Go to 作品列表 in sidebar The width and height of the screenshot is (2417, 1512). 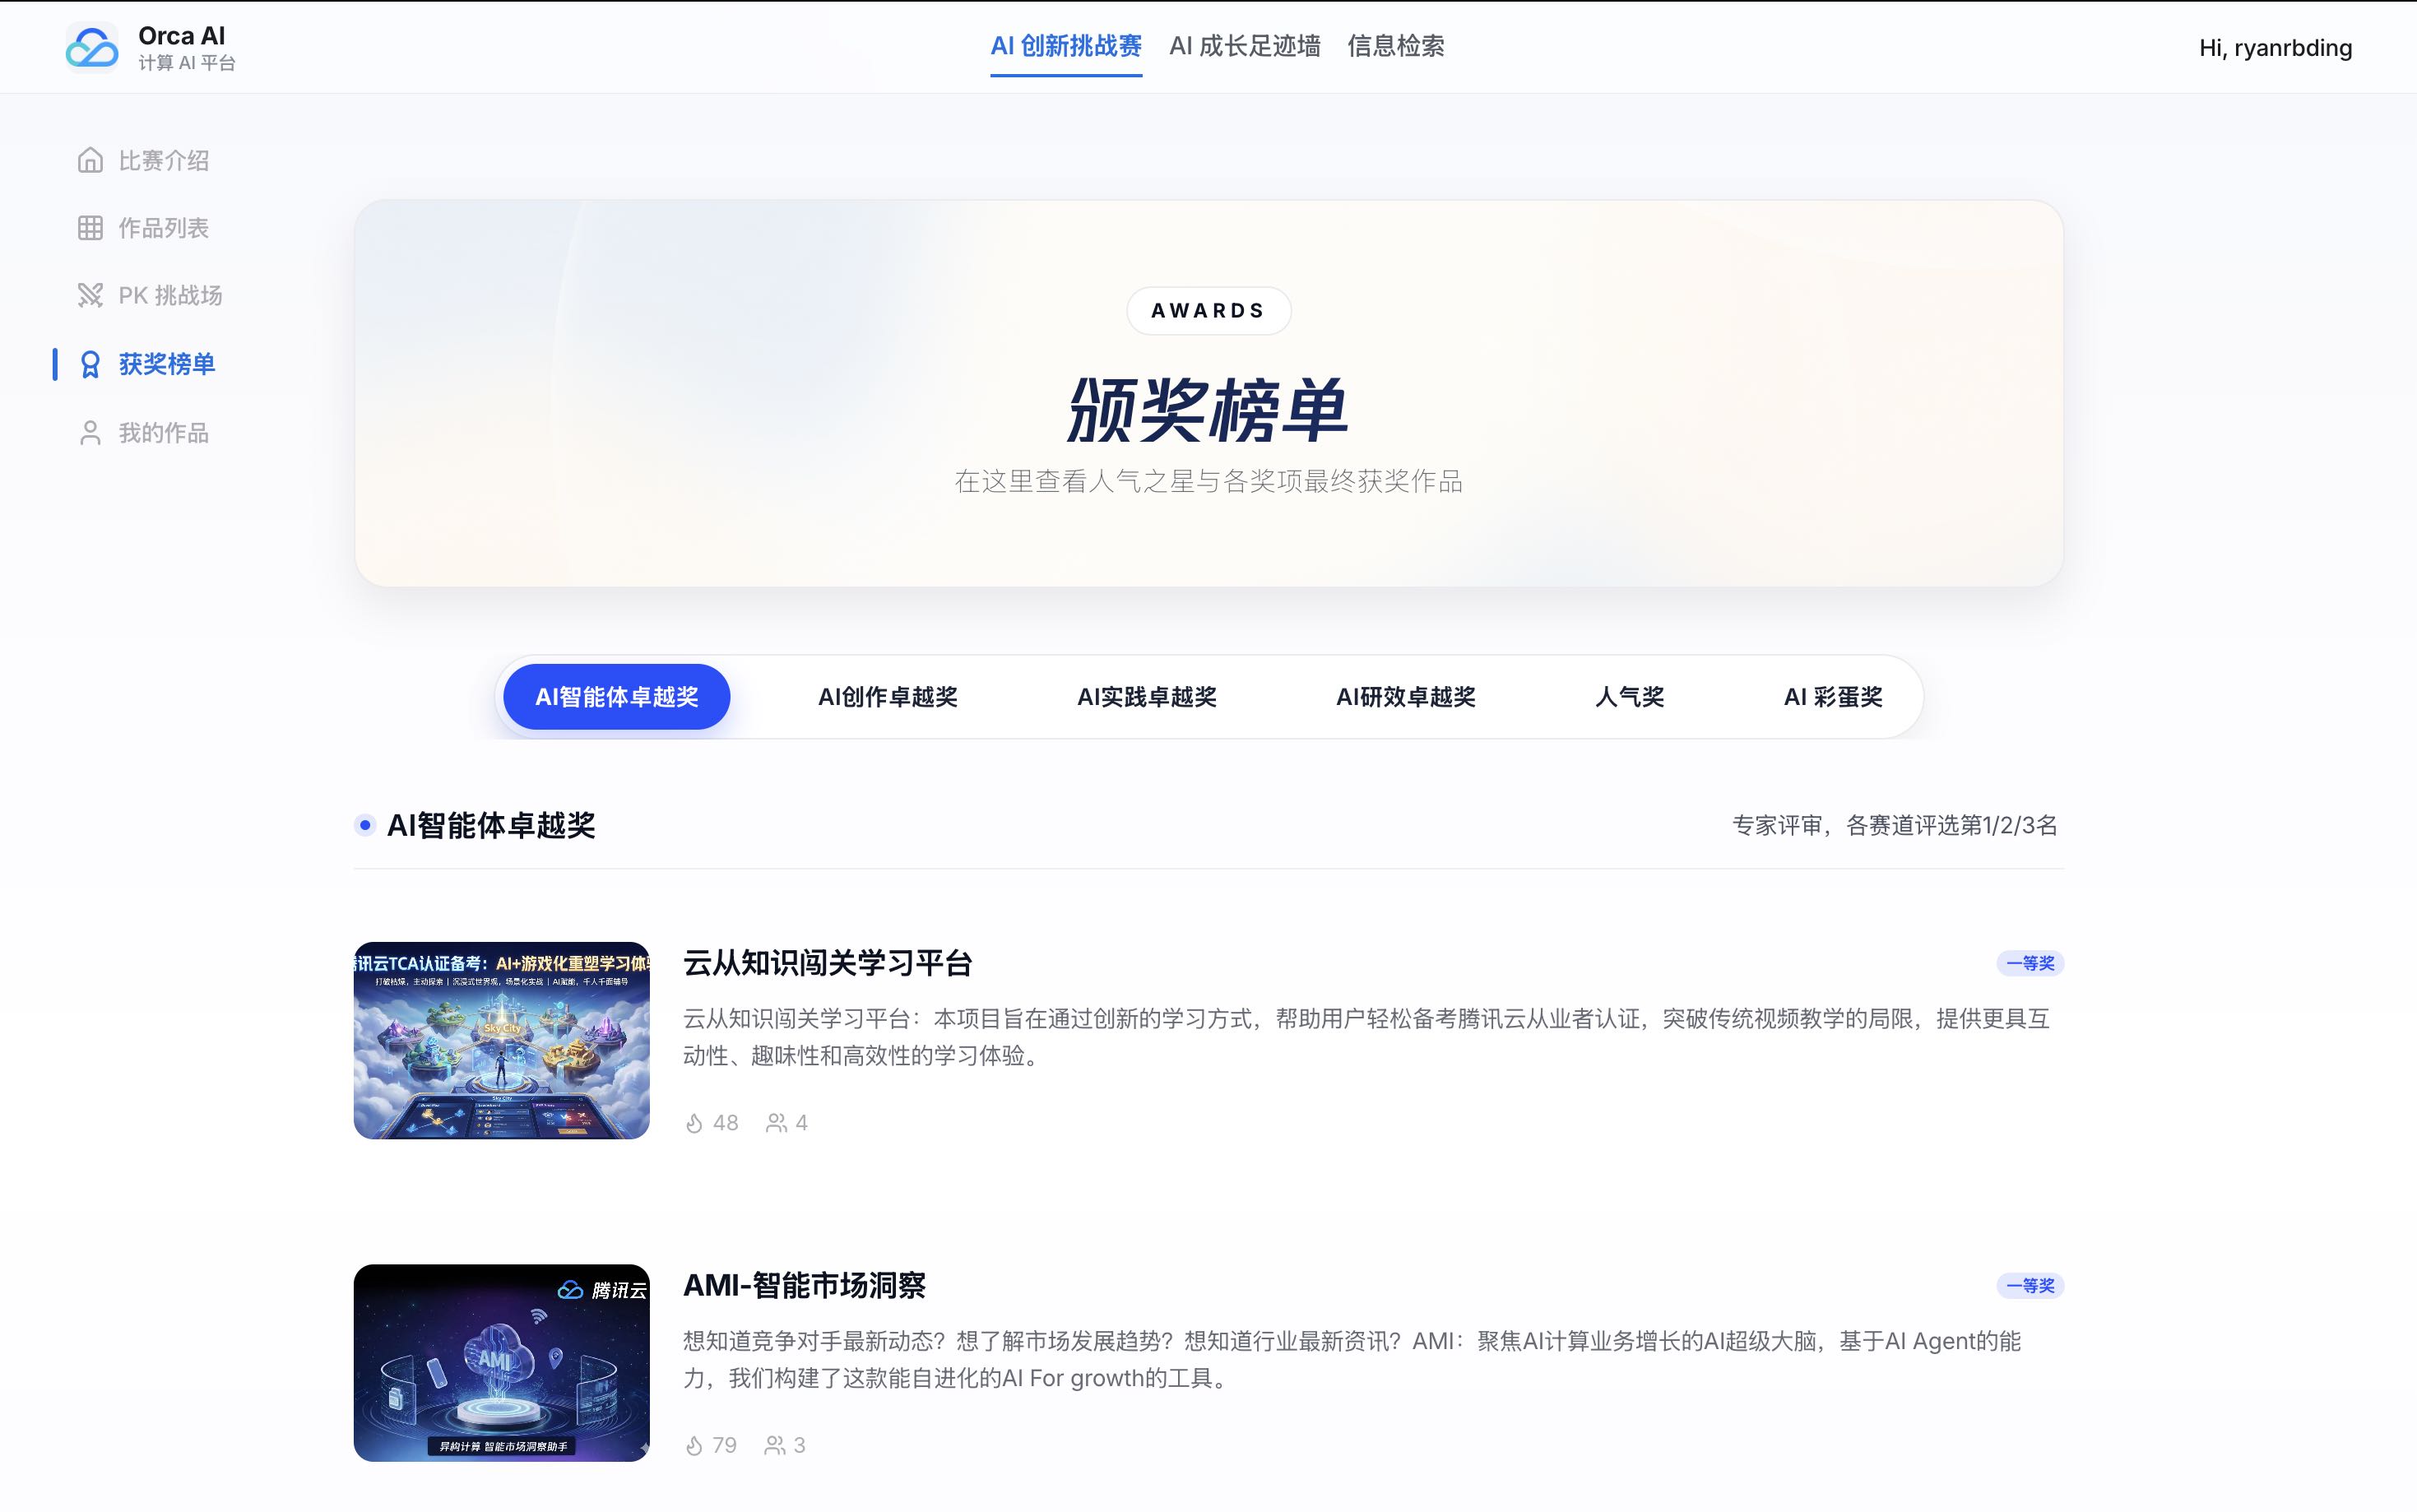pos(164,228)
